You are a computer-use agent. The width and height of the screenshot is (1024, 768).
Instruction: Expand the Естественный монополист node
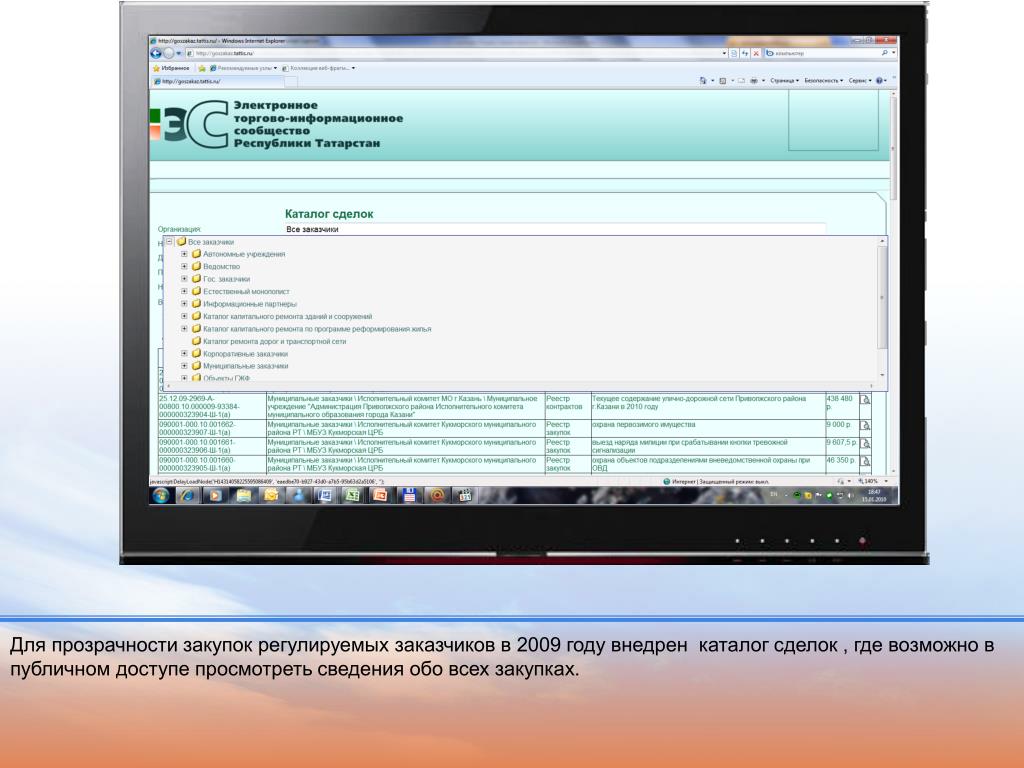pos(184,291)
